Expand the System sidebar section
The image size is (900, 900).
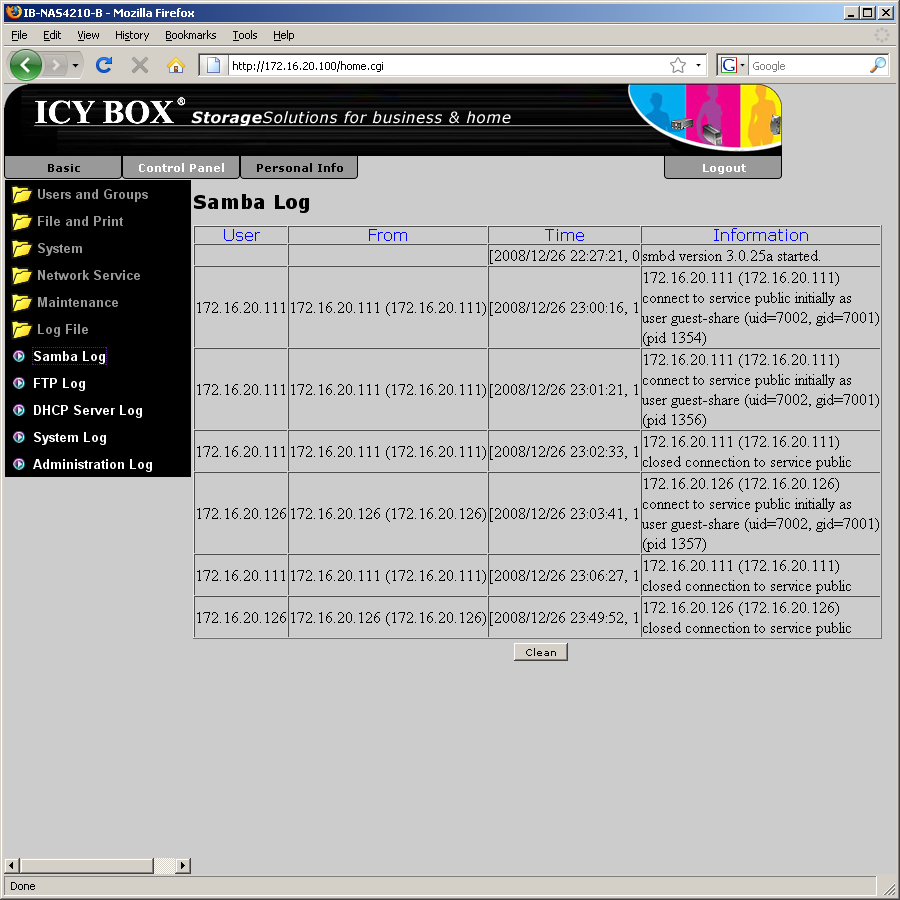[60, 249]
